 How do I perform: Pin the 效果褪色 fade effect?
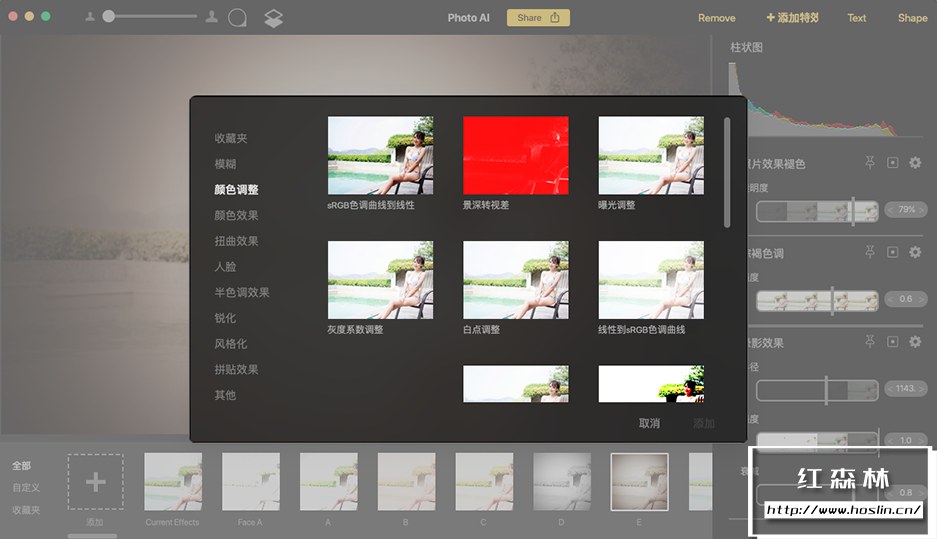870,163
